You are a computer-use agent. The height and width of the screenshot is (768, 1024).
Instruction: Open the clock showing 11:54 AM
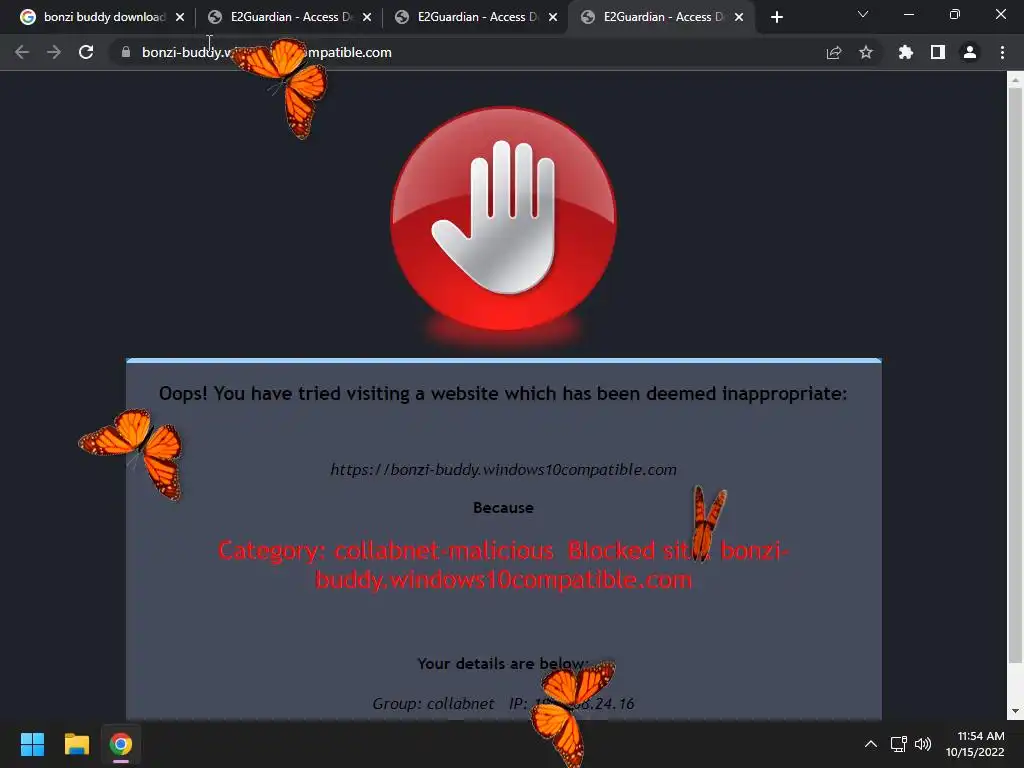[975, 744]
